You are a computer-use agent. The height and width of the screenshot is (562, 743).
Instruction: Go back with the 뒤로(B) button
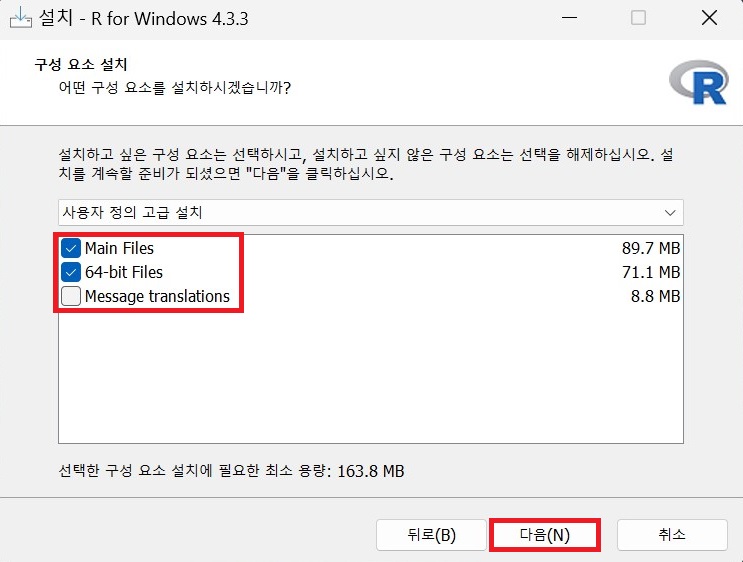(x=431, y=535)
